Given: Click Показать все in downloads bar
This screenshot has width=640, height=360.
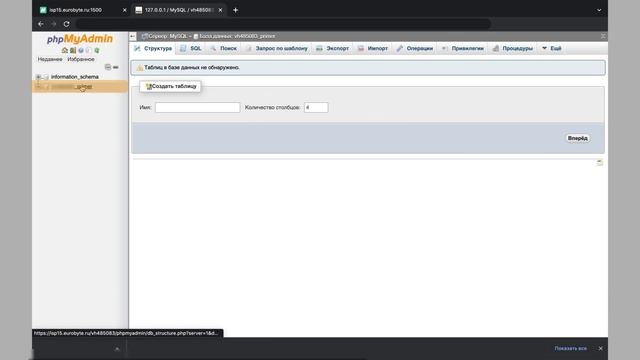Looking at the screenshot, I should pyautogui.click(x=570, y=349).
